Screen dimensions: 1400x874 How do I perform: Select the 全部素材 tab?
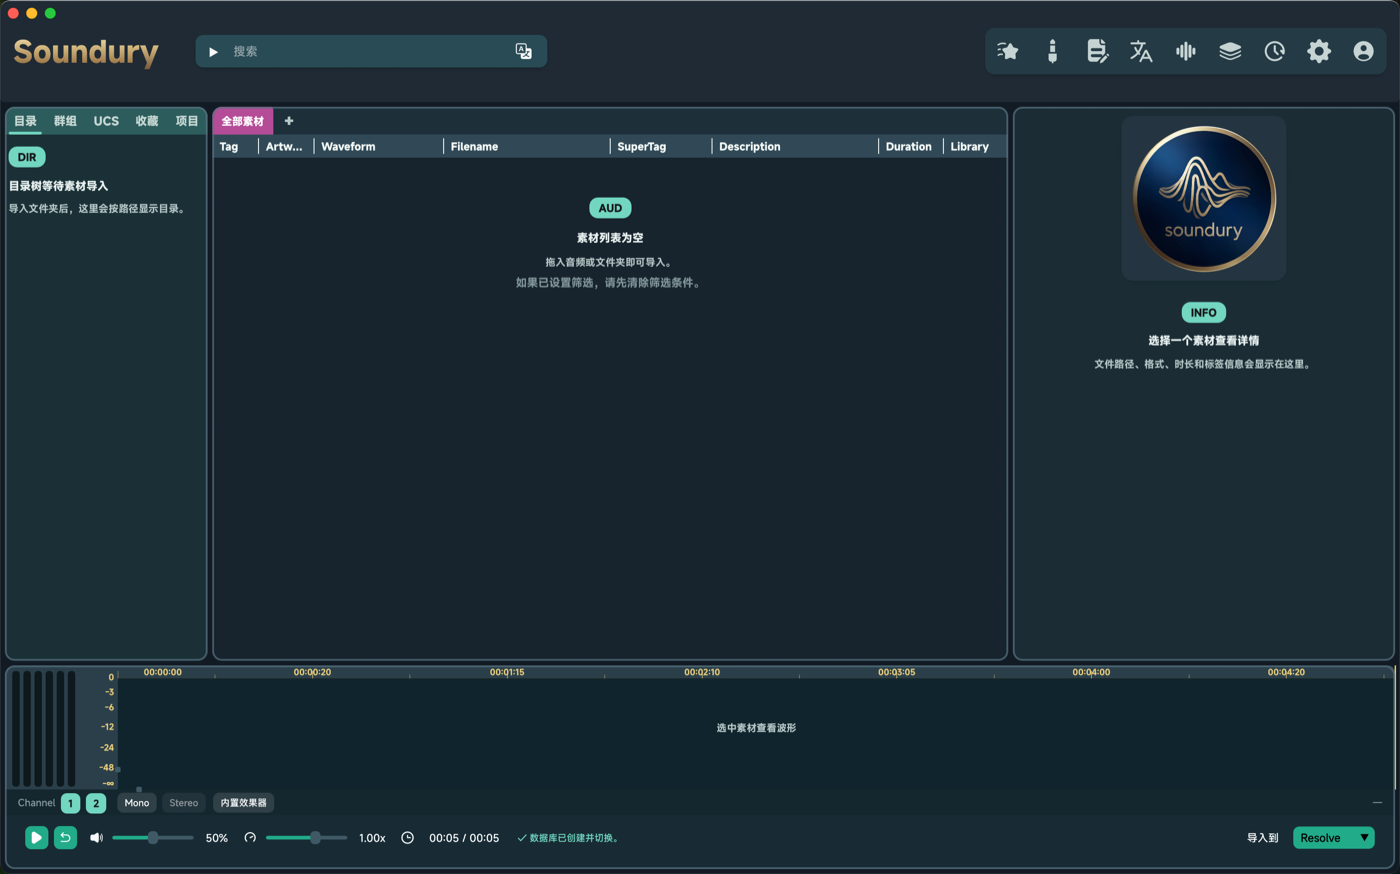243,121
